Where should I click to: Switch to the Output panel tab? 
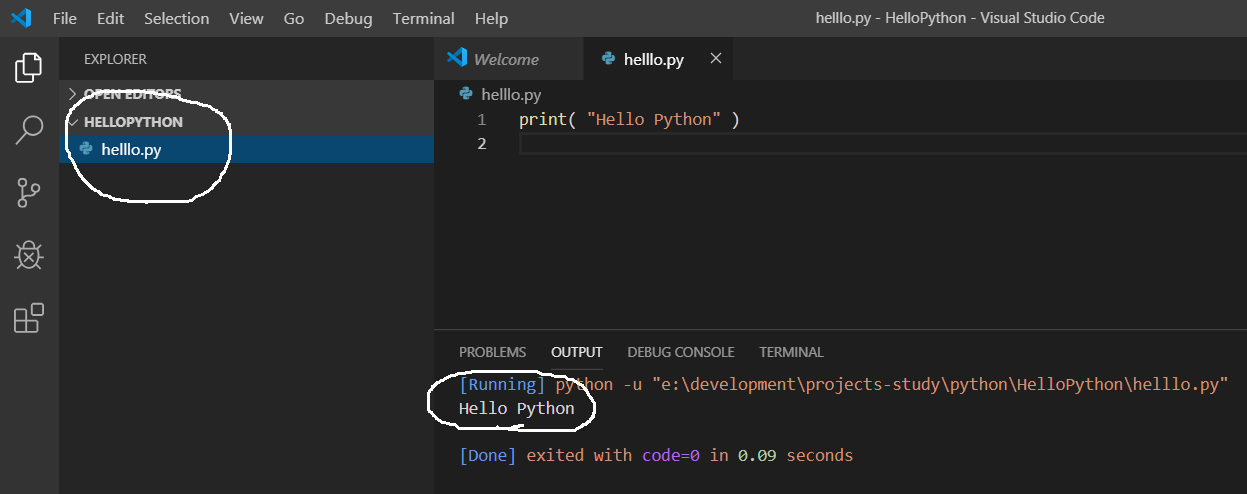pos(577,352)
